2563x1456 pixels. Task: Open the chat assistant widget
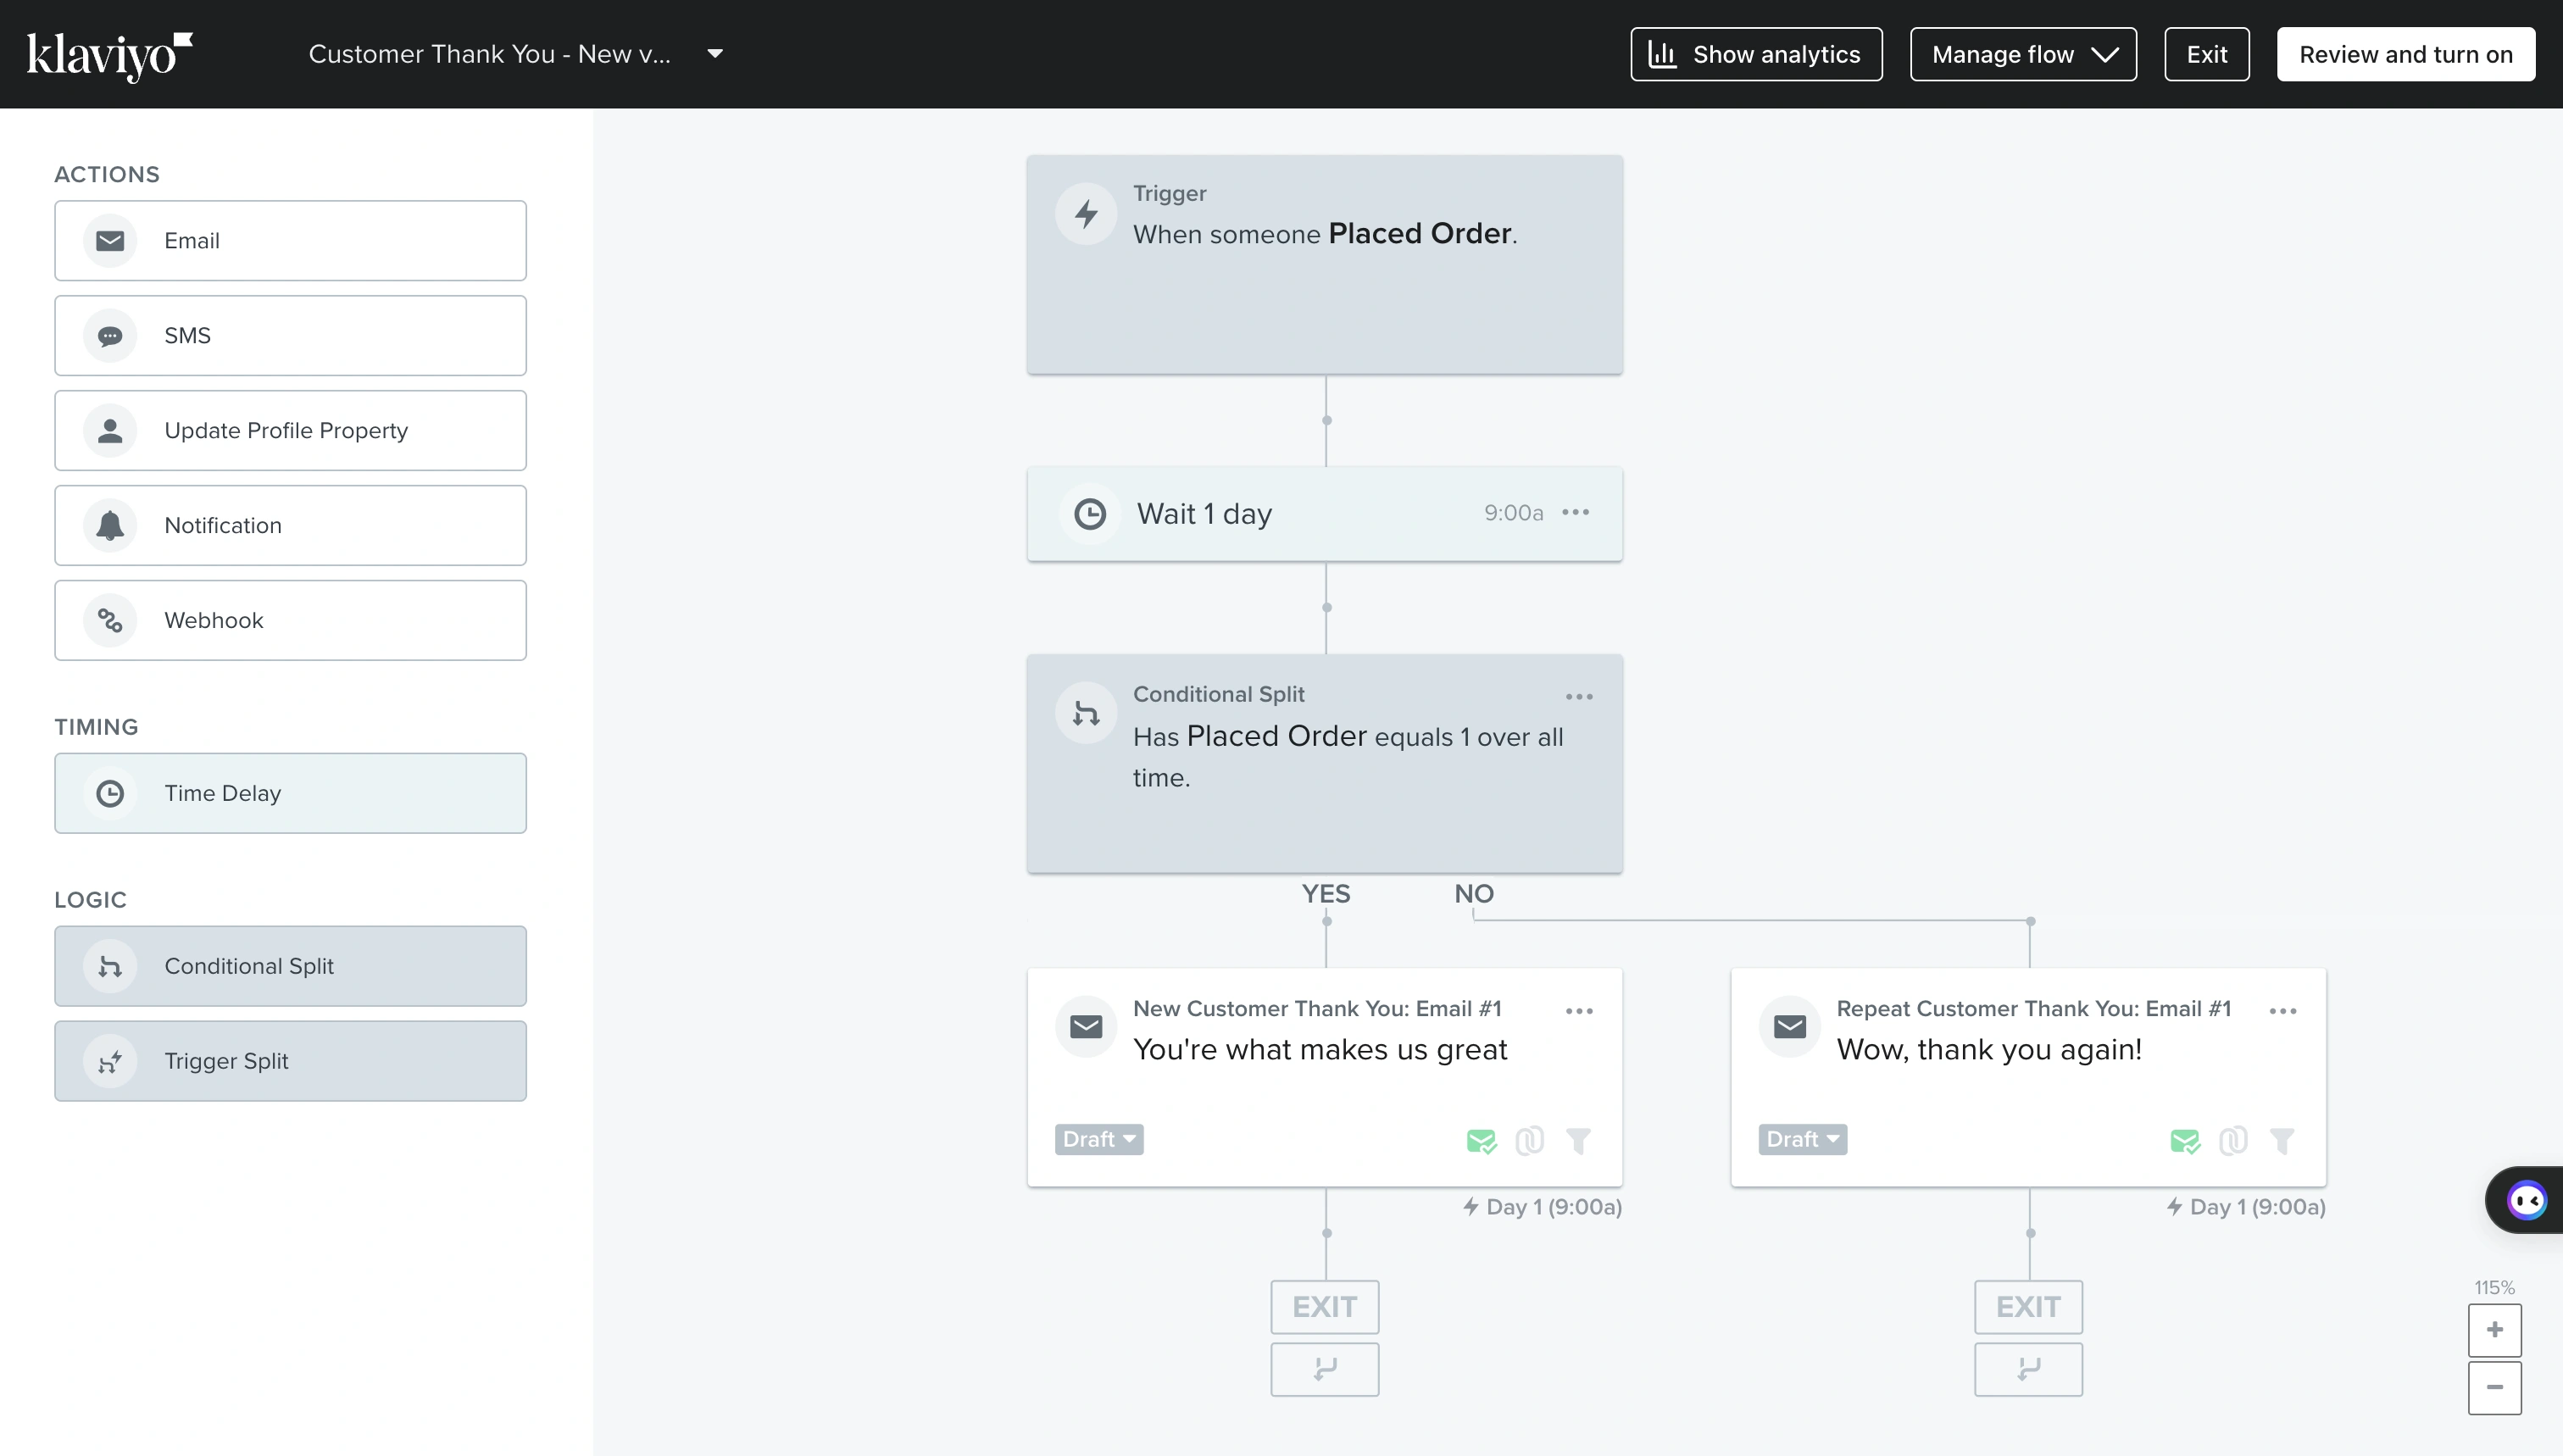(2526, 1201)
